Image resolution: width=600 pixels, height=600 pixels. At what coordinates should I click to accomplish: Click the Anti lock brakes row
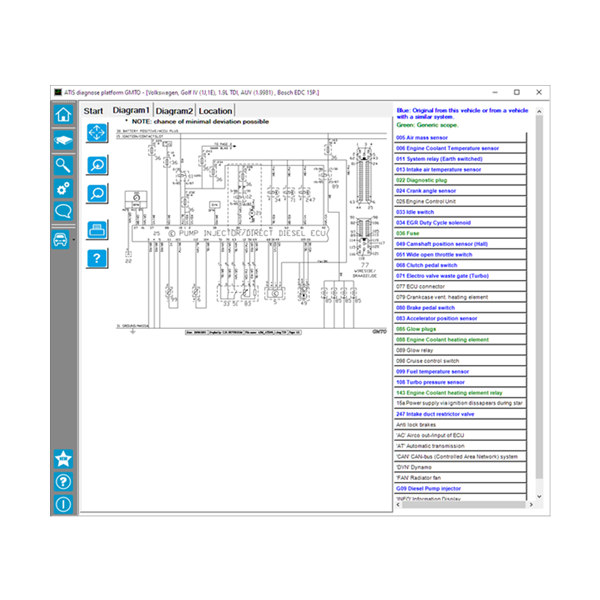pos(460,425)
